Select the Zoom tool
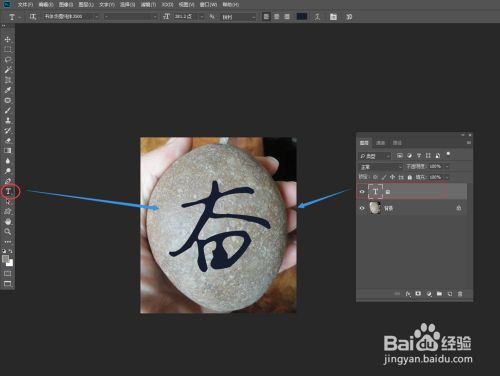The height and width of the screenshot is (376, 500). [x=8, y=231]
